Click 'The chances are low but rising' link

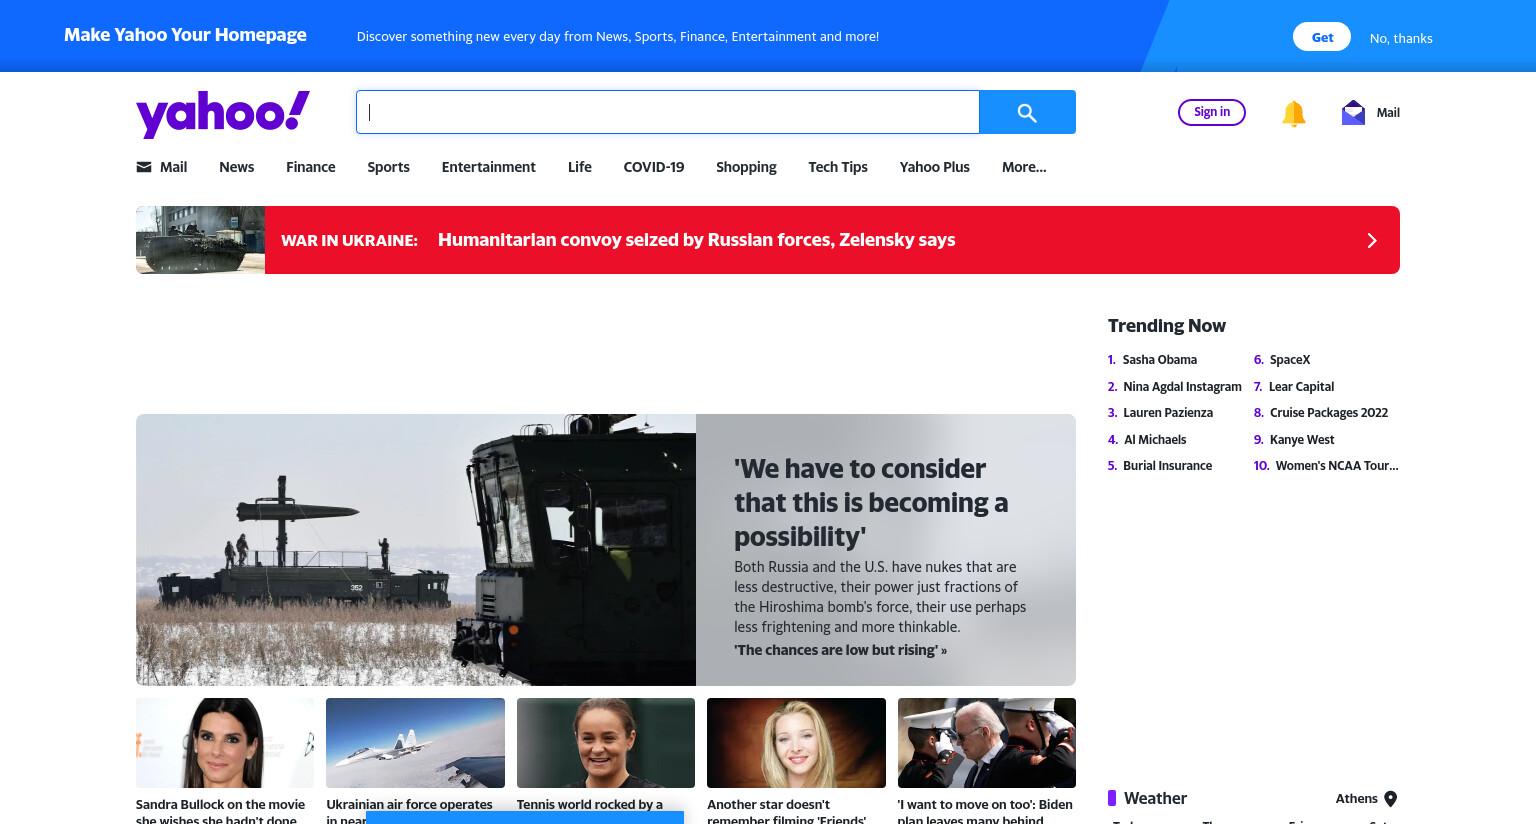(840, 650)
